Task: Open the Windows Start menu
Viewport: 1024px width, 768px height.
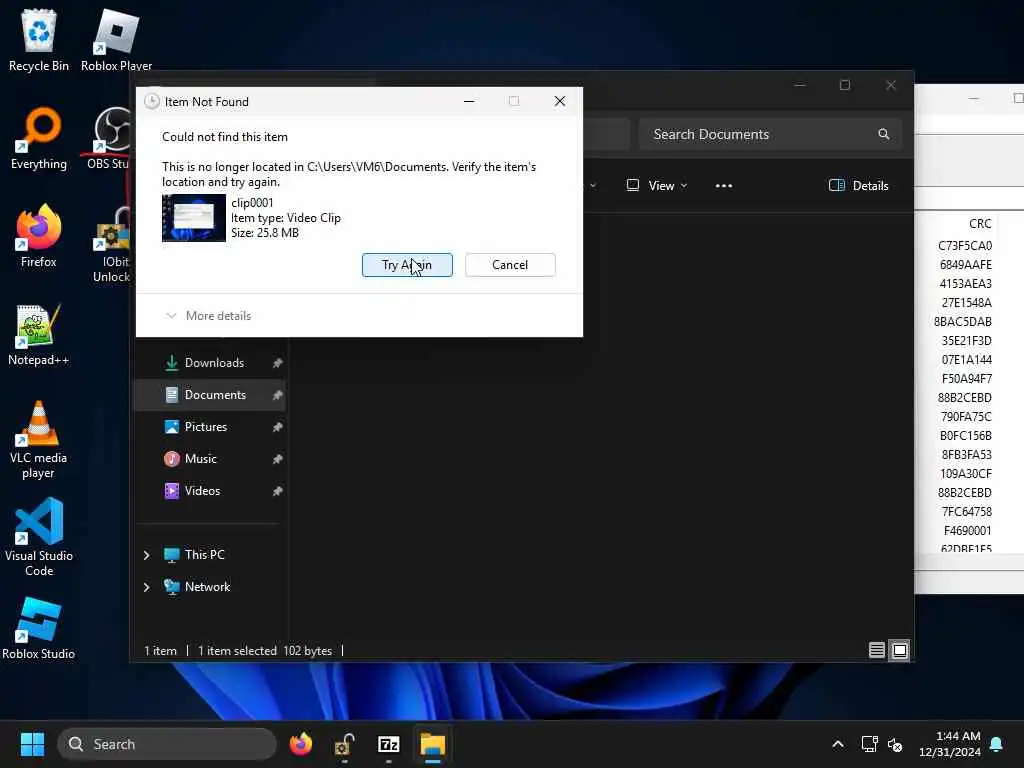Action: 32,744
